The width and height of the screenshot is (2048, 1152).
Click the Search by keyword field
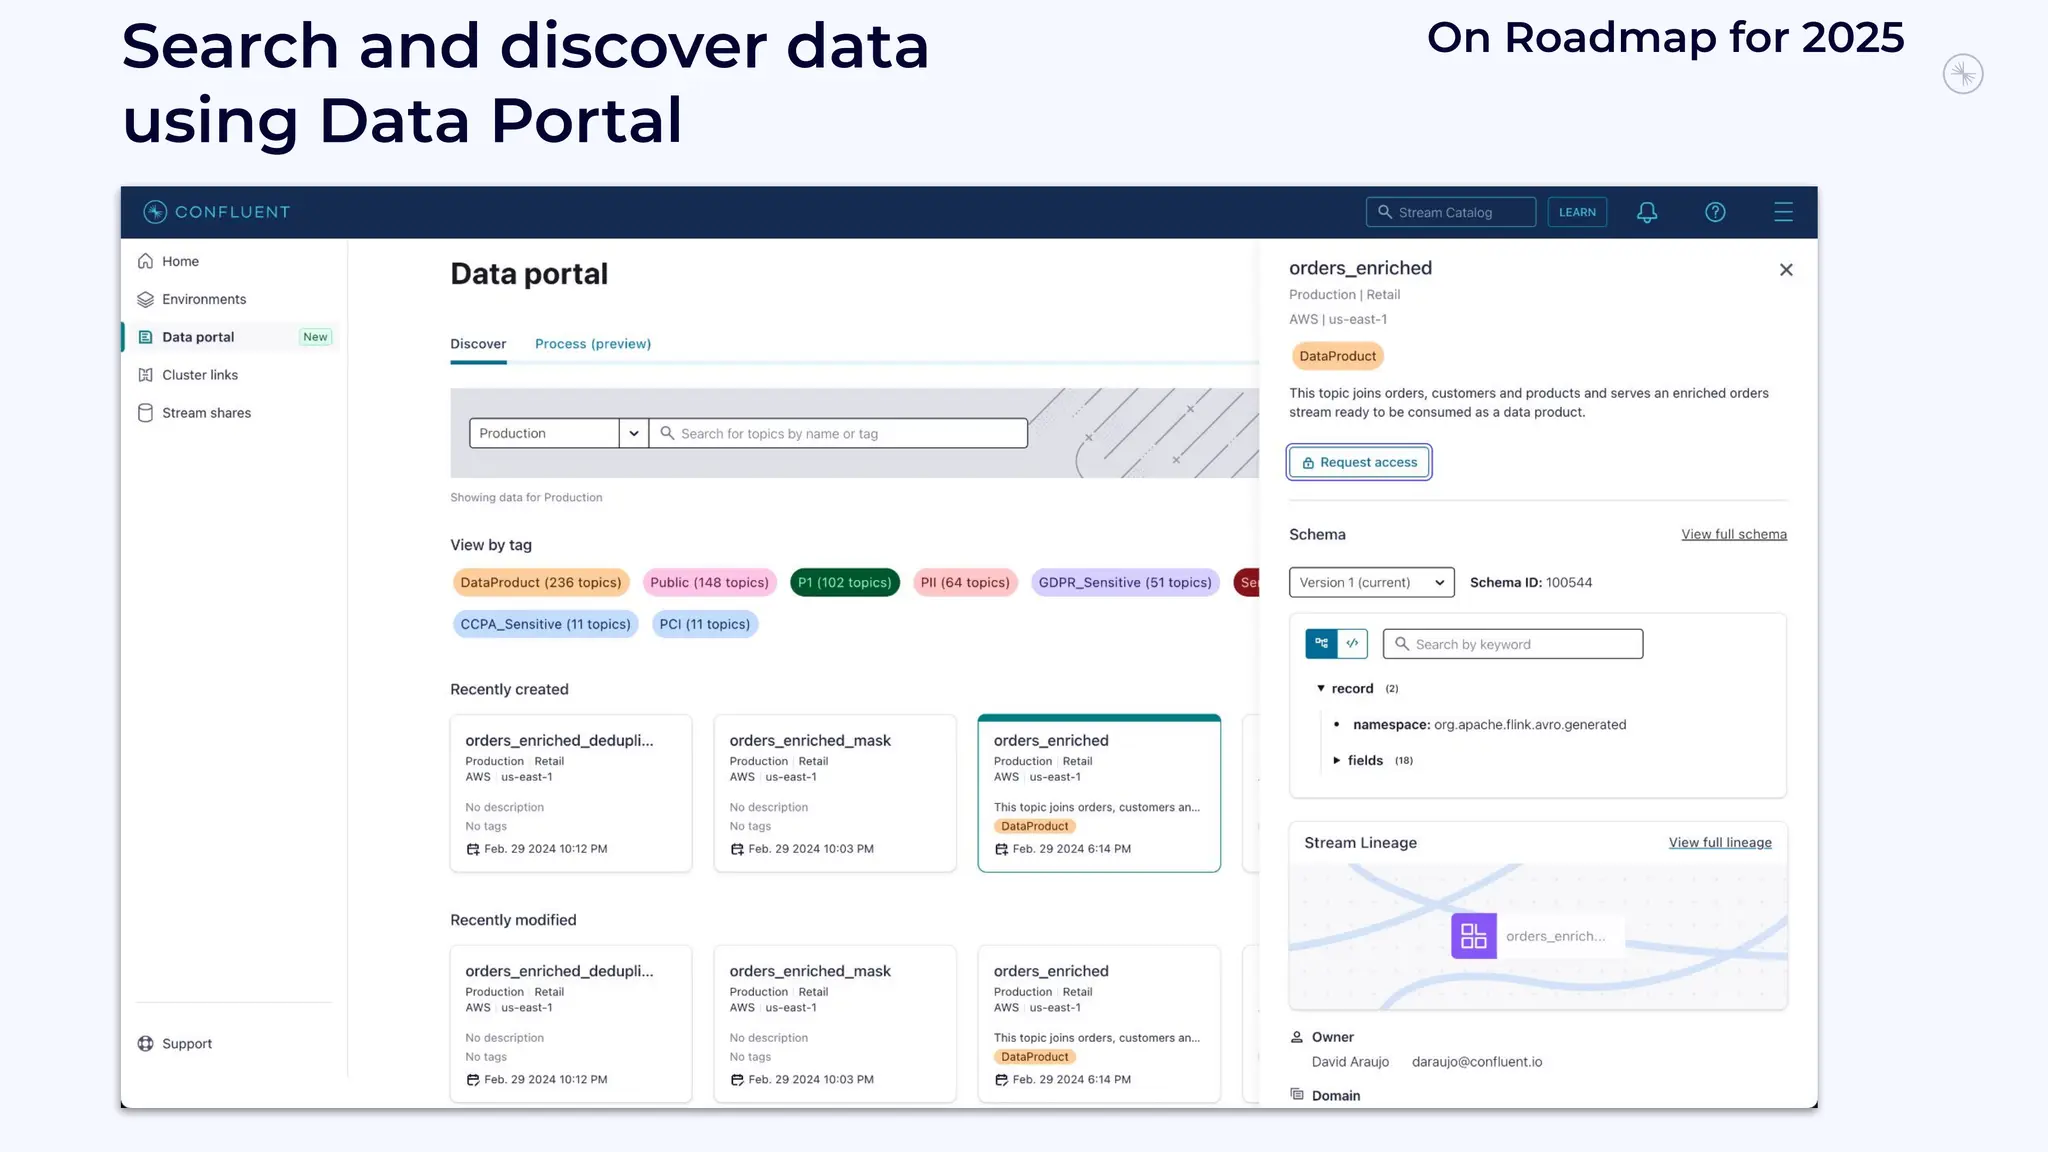click(1512, 644)
